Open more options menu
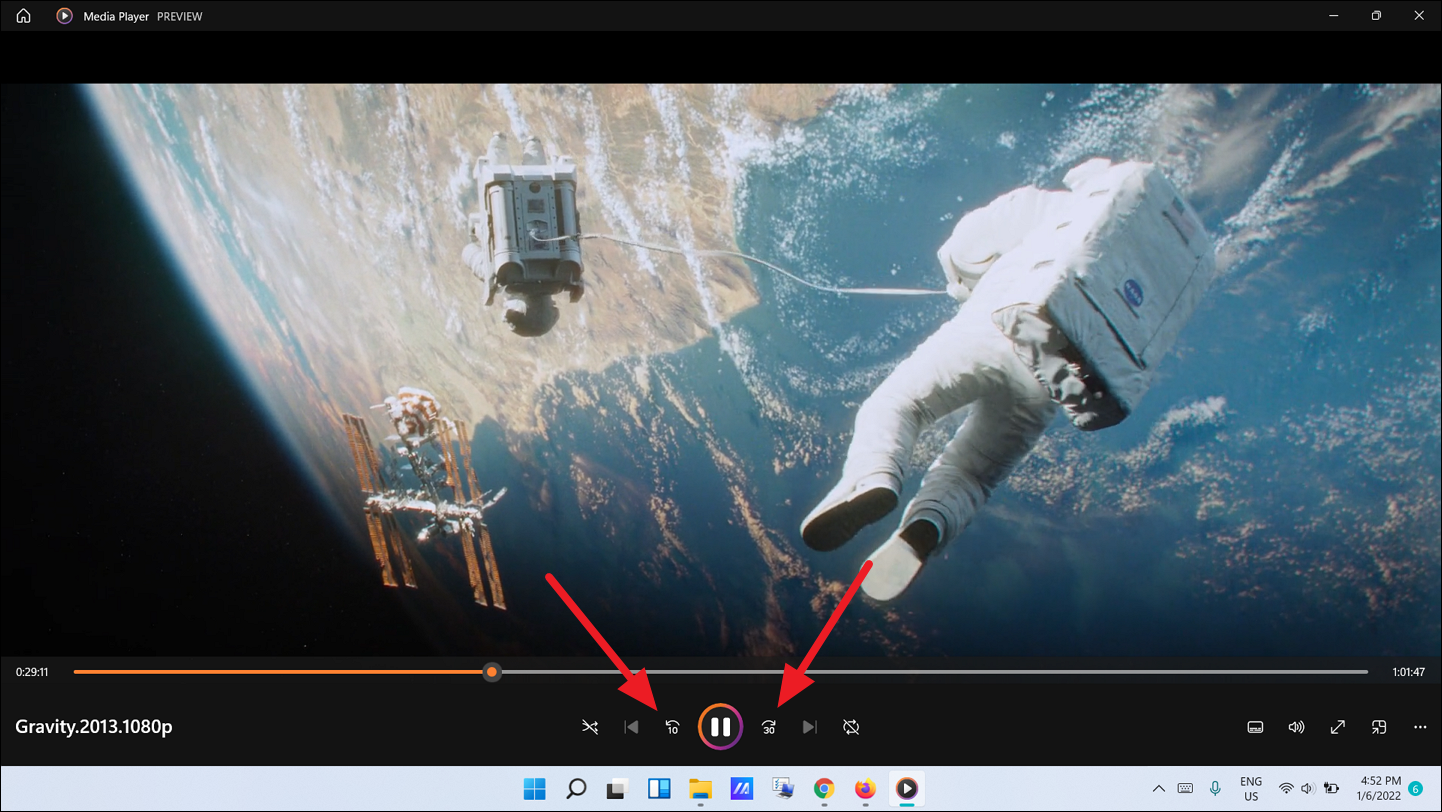Viewport: 1442px width, 812px height. (1420, 727)
